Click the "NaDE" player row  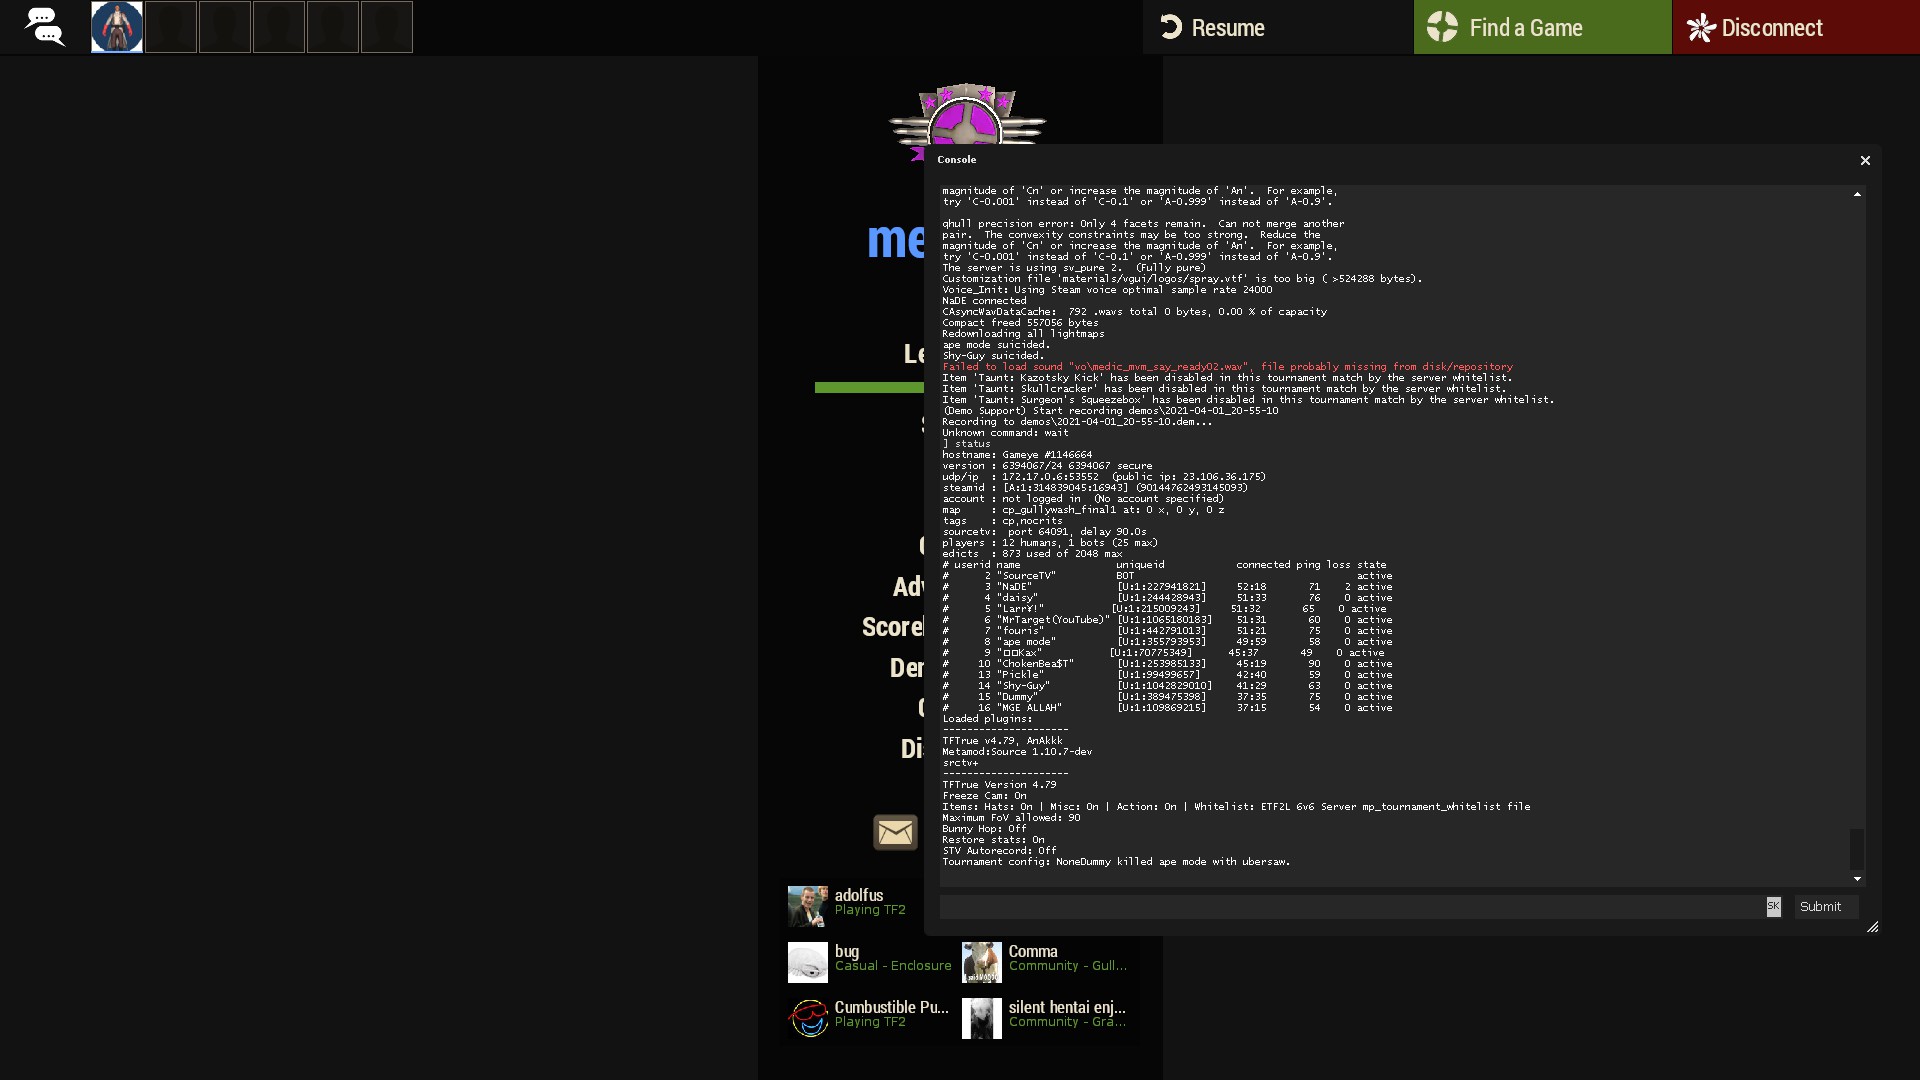1167,587
